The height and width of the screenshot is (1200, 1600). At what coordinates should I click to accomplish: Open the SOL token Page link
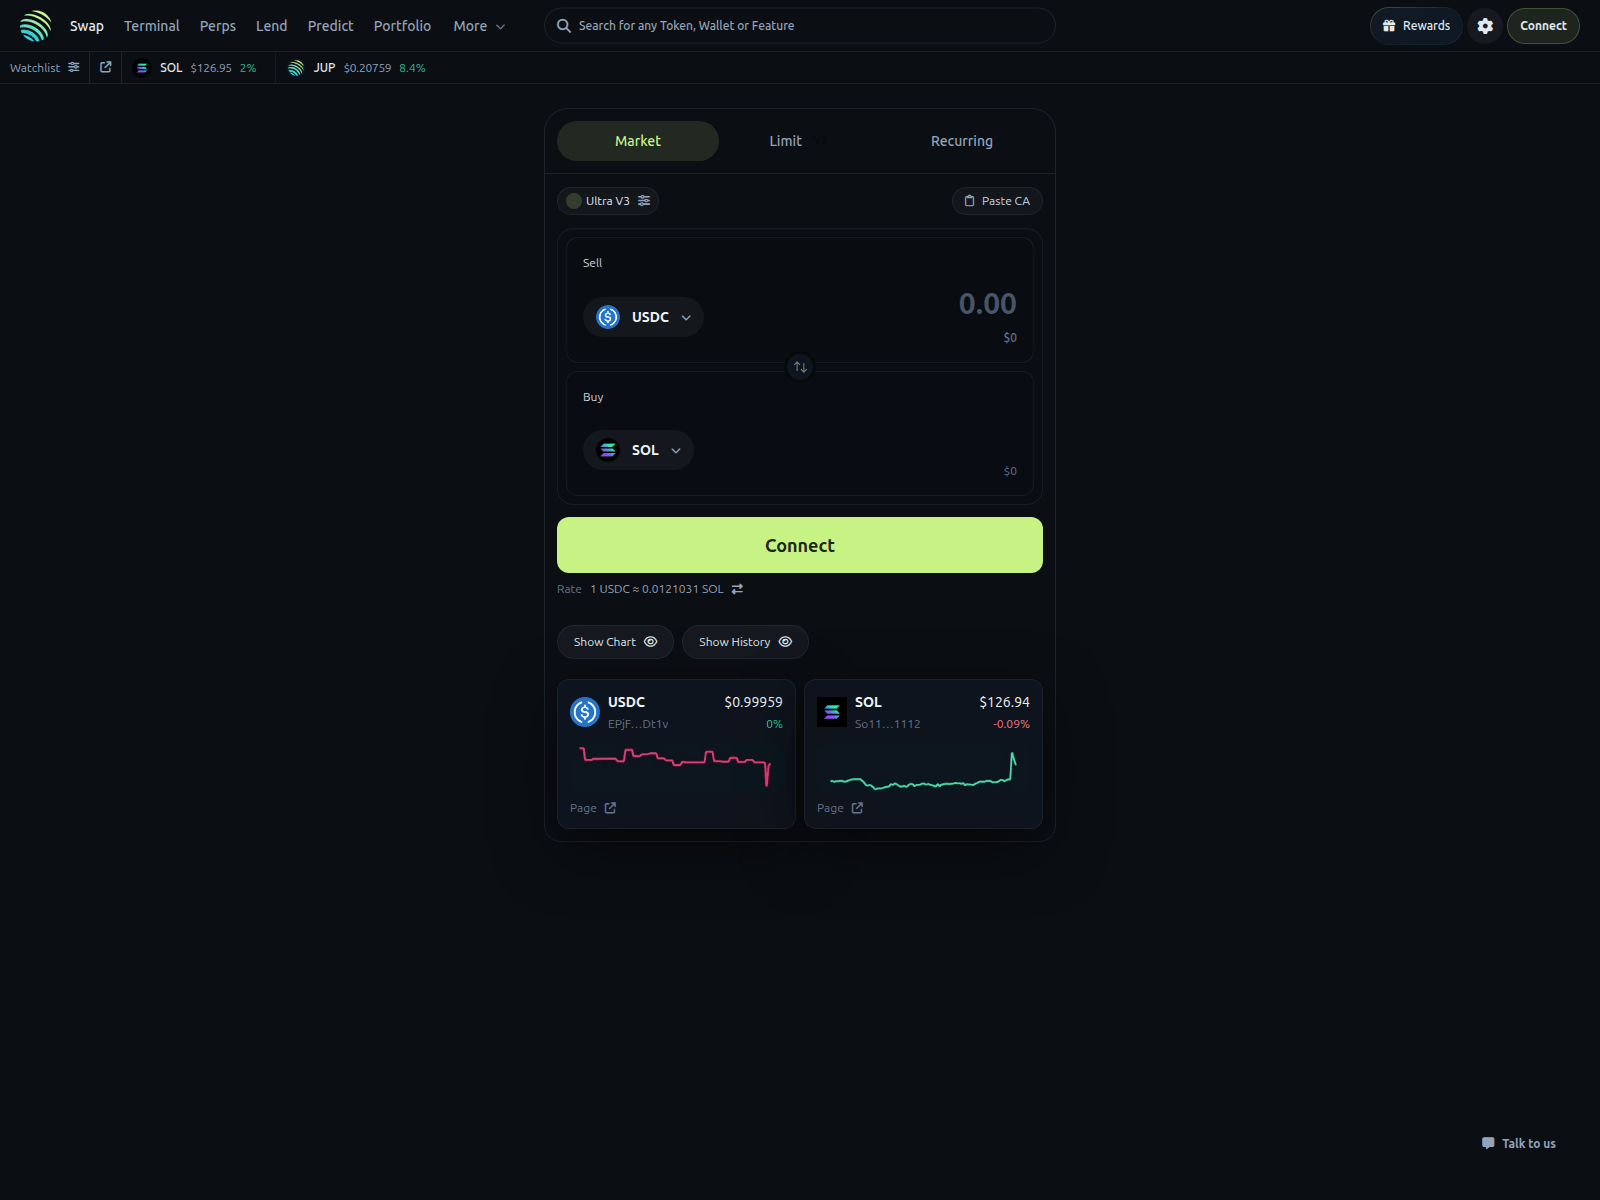click(x=840, y=808)
